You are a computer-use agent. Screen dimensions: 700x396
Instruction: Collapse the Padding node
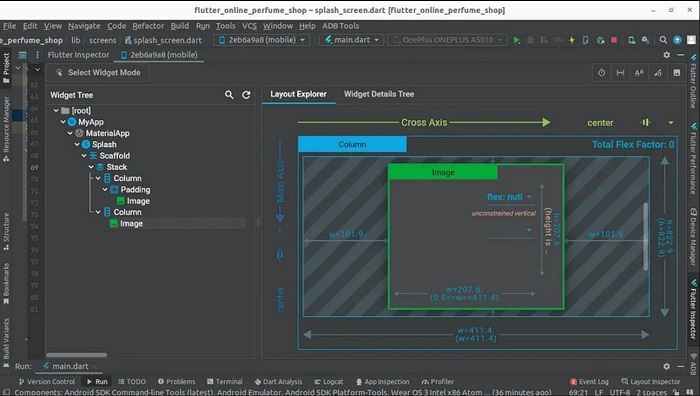[x=105, y=190]
